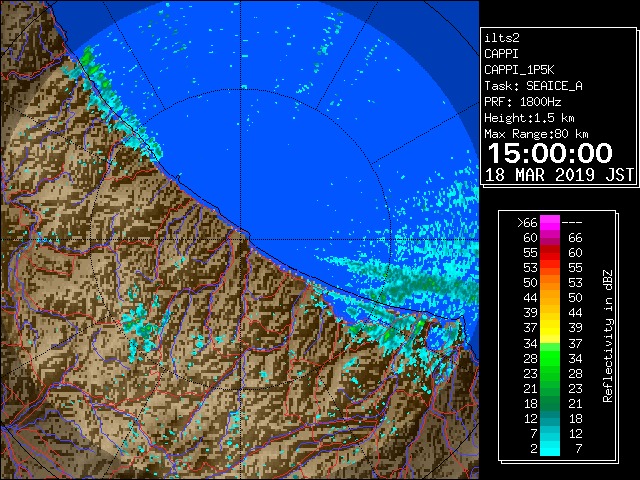Screen dimensions: 640x480
Task: Click the "2" label at legend bottom
Action: [x=534, y=449]
